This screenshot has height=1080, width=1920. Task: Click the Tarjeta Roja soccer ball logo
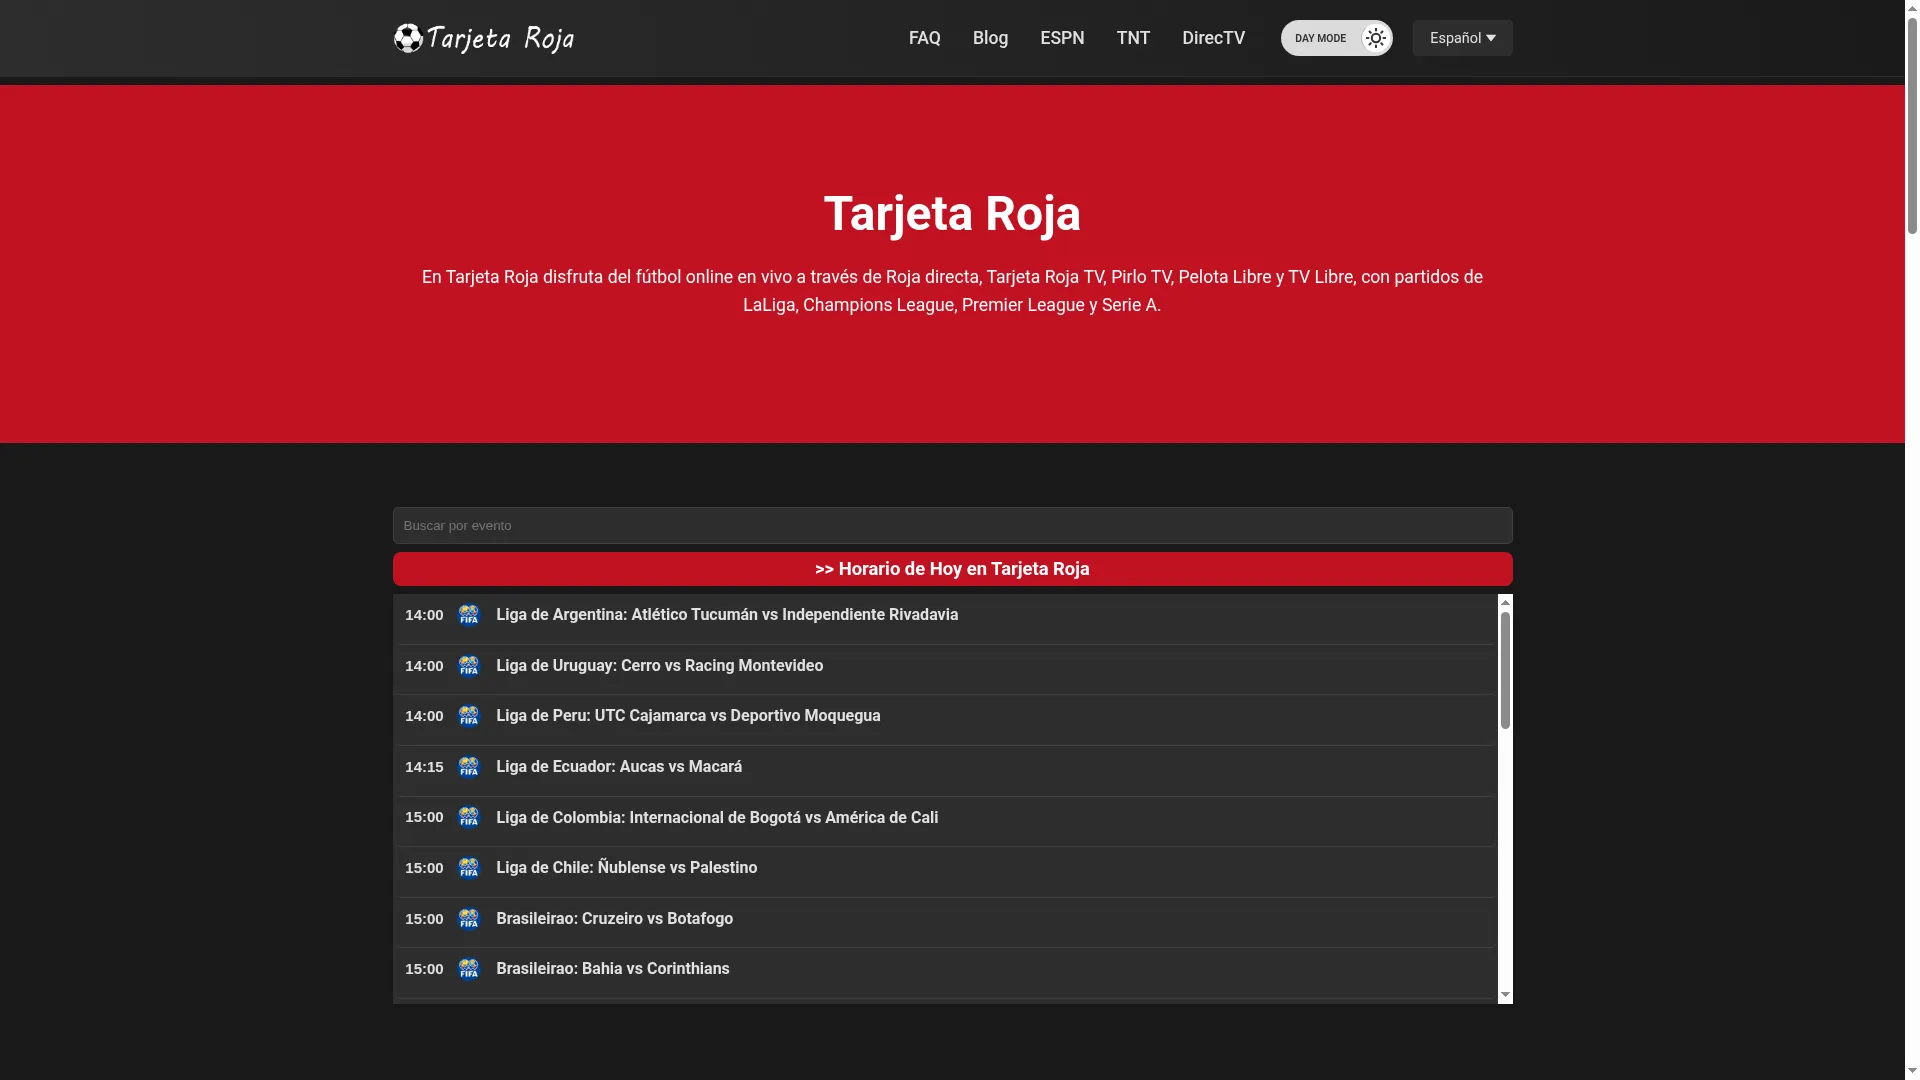click(483, 38)
